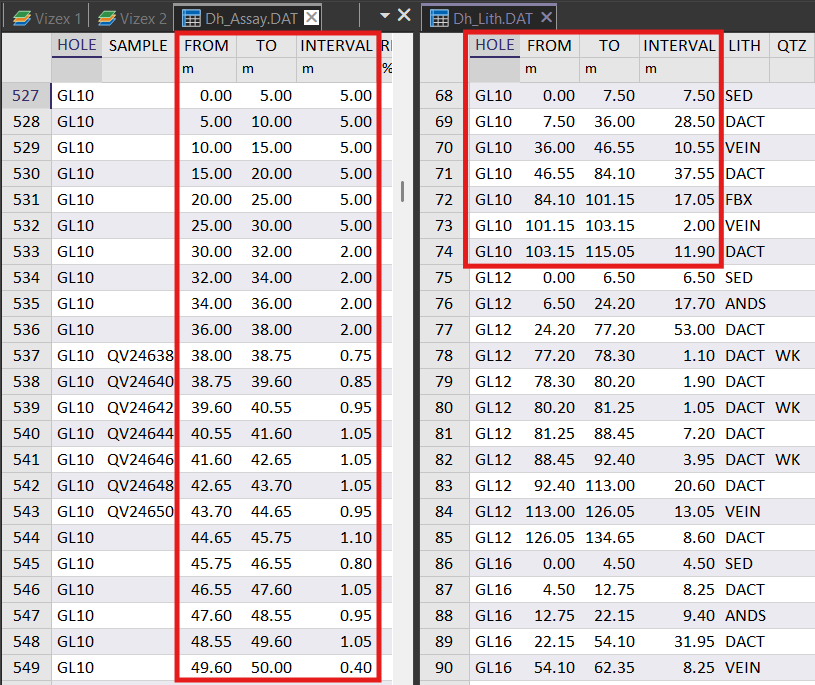The width and height of the screenshot is (815, 685).
Task: Close the Dh_Assay.DAT tab
Action: point(312,17)
